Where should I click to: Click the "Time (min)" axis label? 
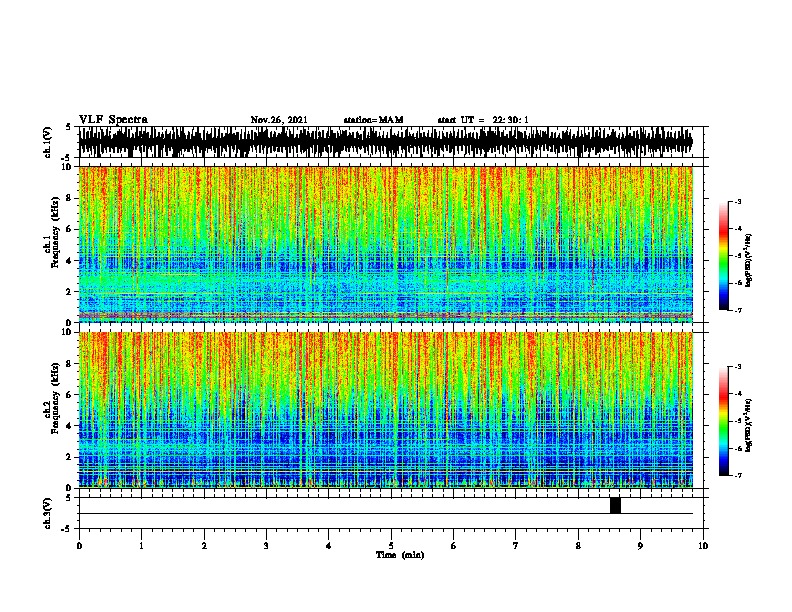(x=400, y=555)
